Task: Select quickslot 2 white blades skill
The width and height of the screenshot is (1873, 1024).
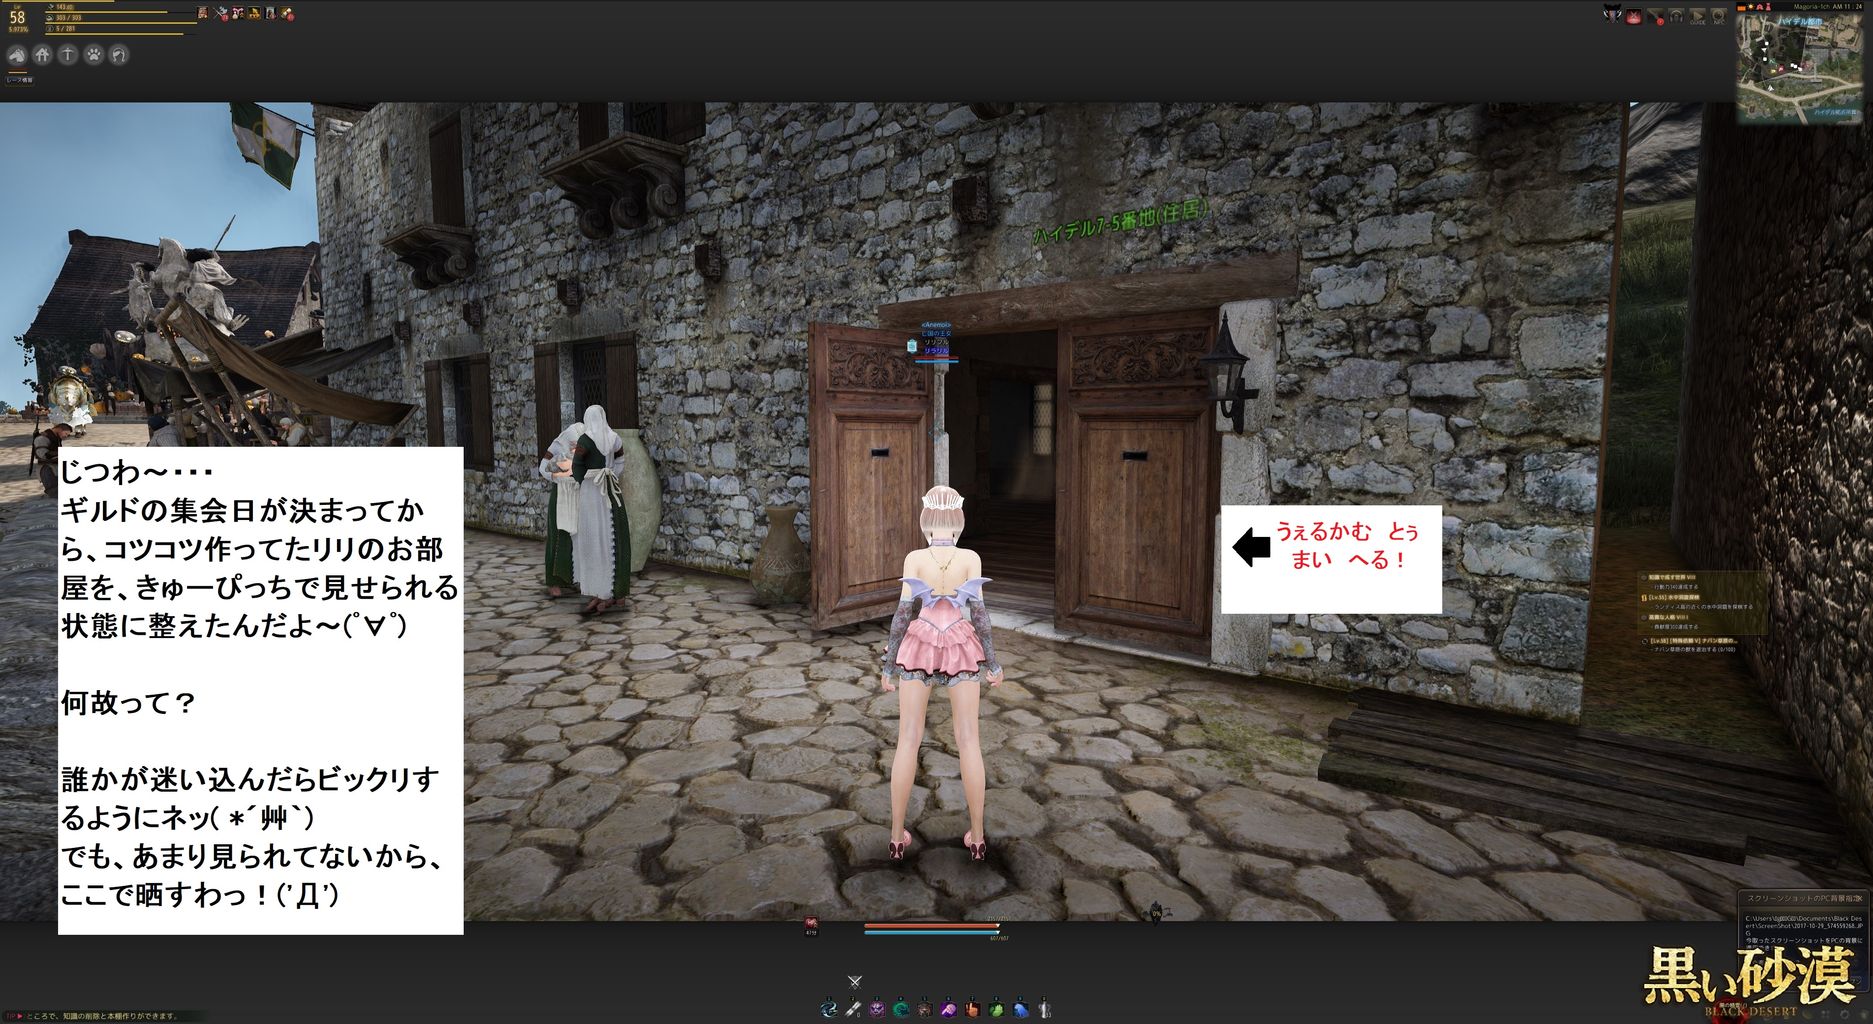Action: [853, 1008]
